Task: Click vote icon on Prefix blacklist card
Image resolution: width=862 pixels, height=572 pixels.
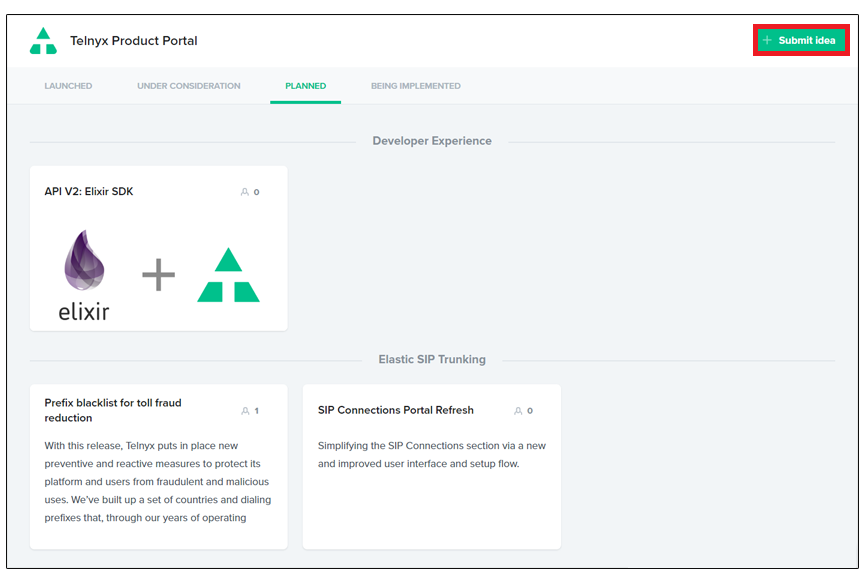Action: [x=245, y=411]
